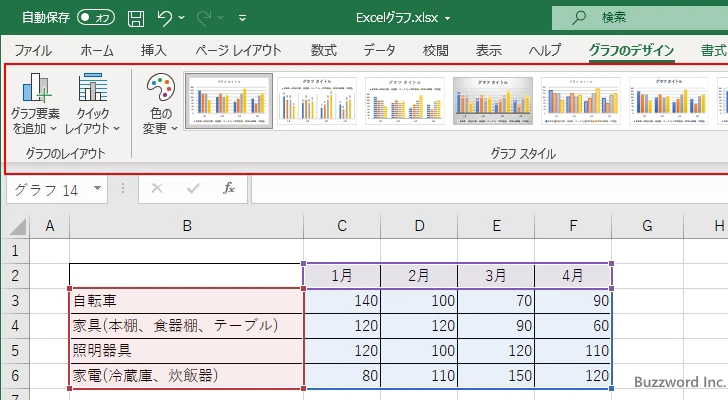This screenshot has height=400, width=728.
Task: Switch to the ホーム tab
Action: point(97,50)
